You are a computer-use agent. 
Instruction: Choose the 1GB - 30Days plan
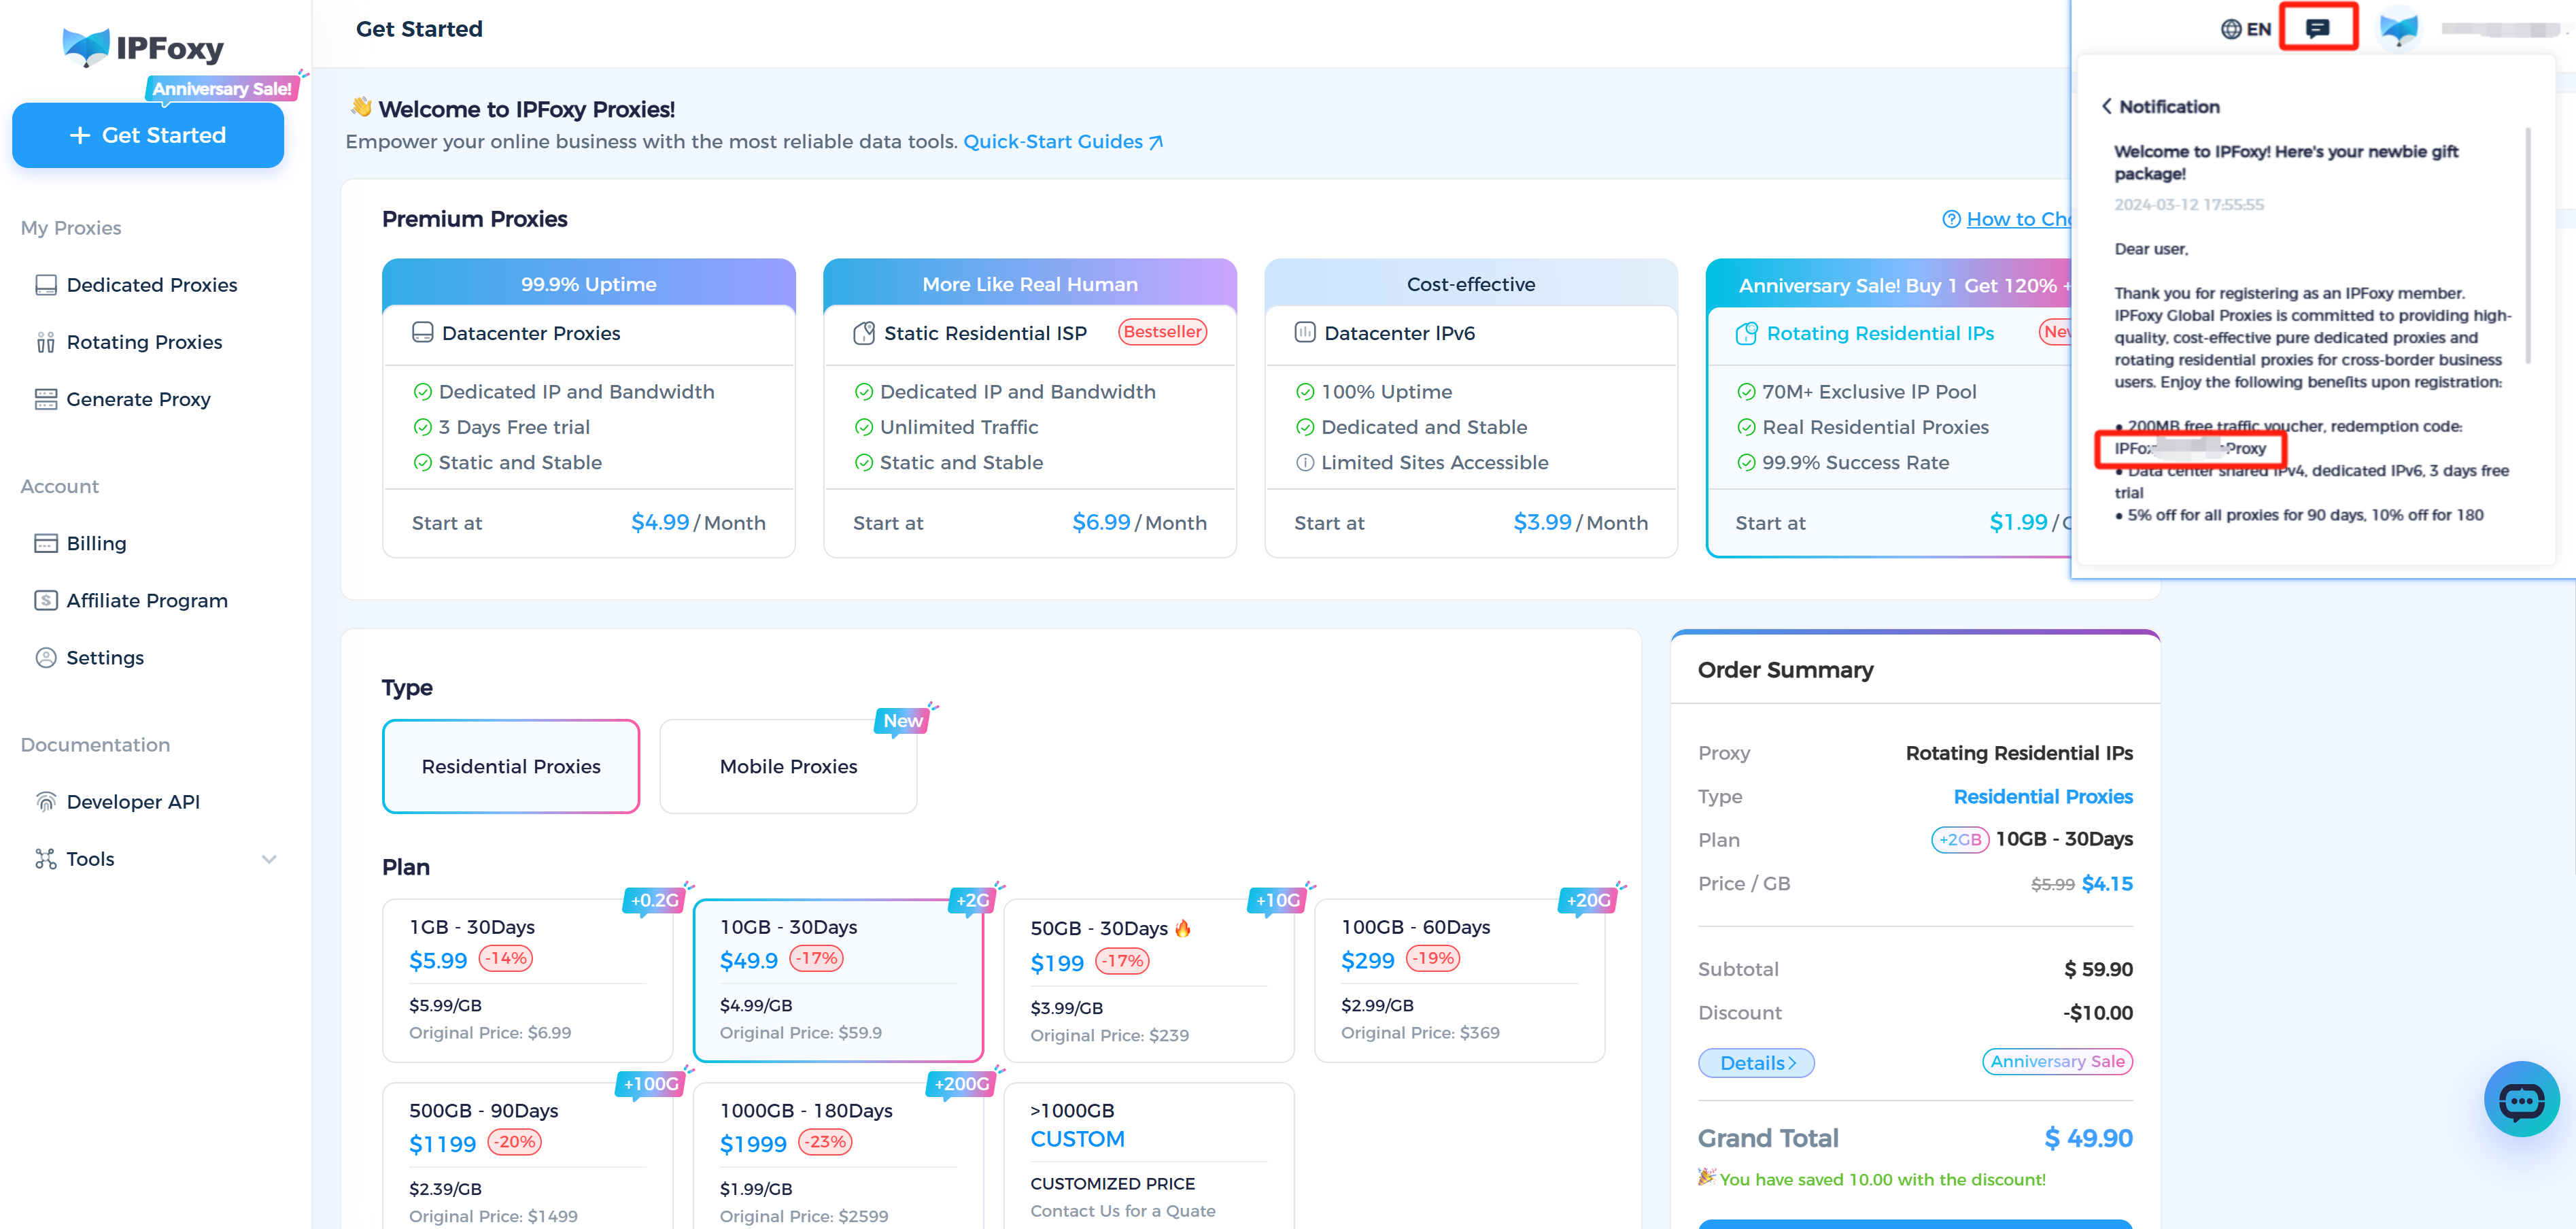click(527, 980)
